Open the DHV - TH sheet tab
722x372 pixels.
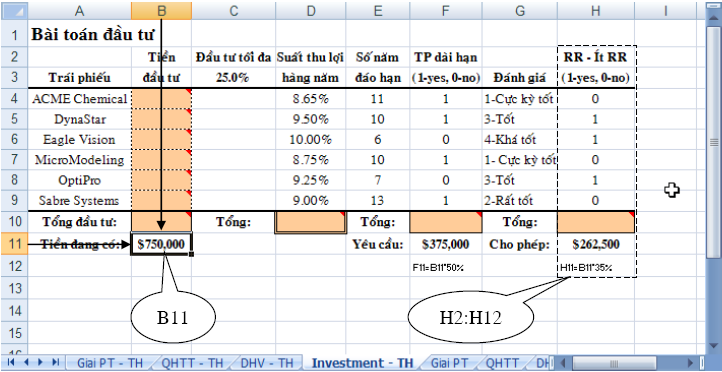coord(267,362)
